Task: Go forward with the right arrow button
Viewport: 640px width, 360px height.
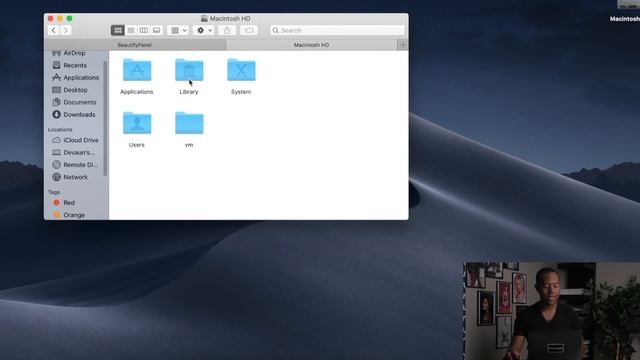Action: tap(66, 30)
